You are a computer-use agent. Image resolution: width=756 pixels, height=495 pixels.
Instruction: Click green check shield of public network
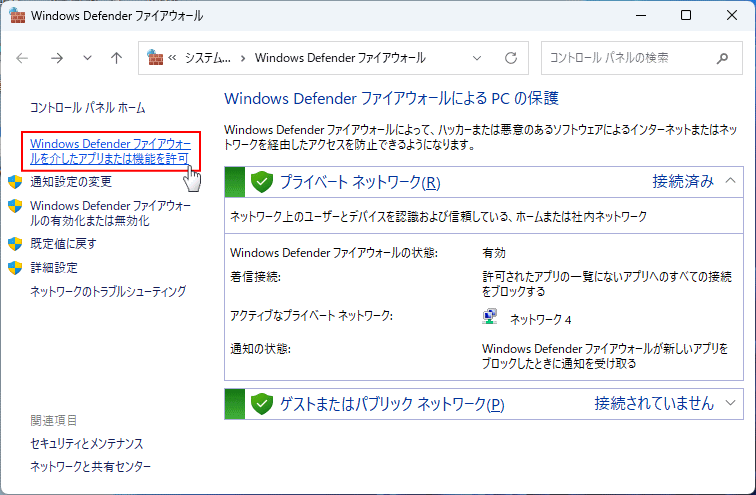click(262, 404)
